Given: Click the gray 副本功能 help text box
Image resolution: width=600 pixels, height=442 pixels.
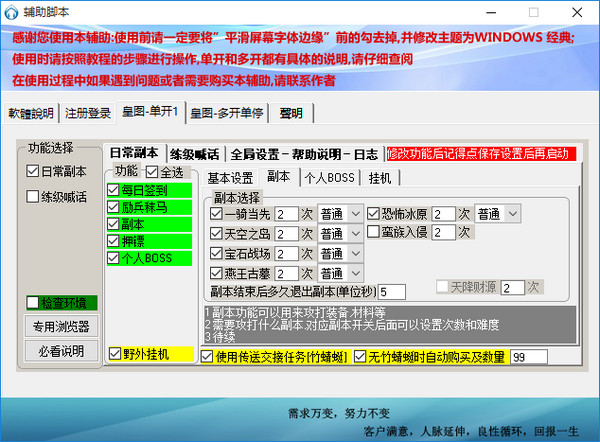Looking at the screenshot, I should click(390, 324).
